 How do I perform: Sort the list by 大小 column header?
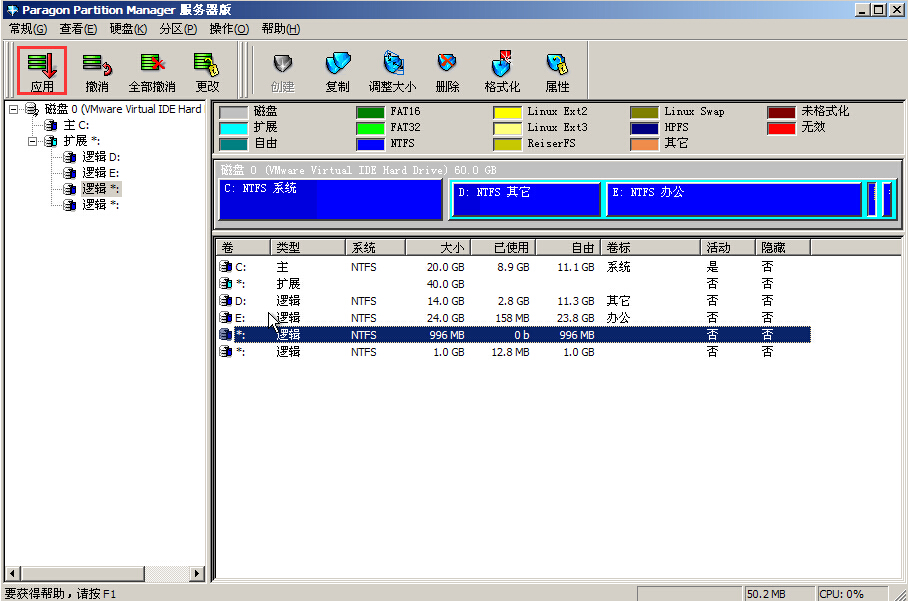tap(437, 247)
